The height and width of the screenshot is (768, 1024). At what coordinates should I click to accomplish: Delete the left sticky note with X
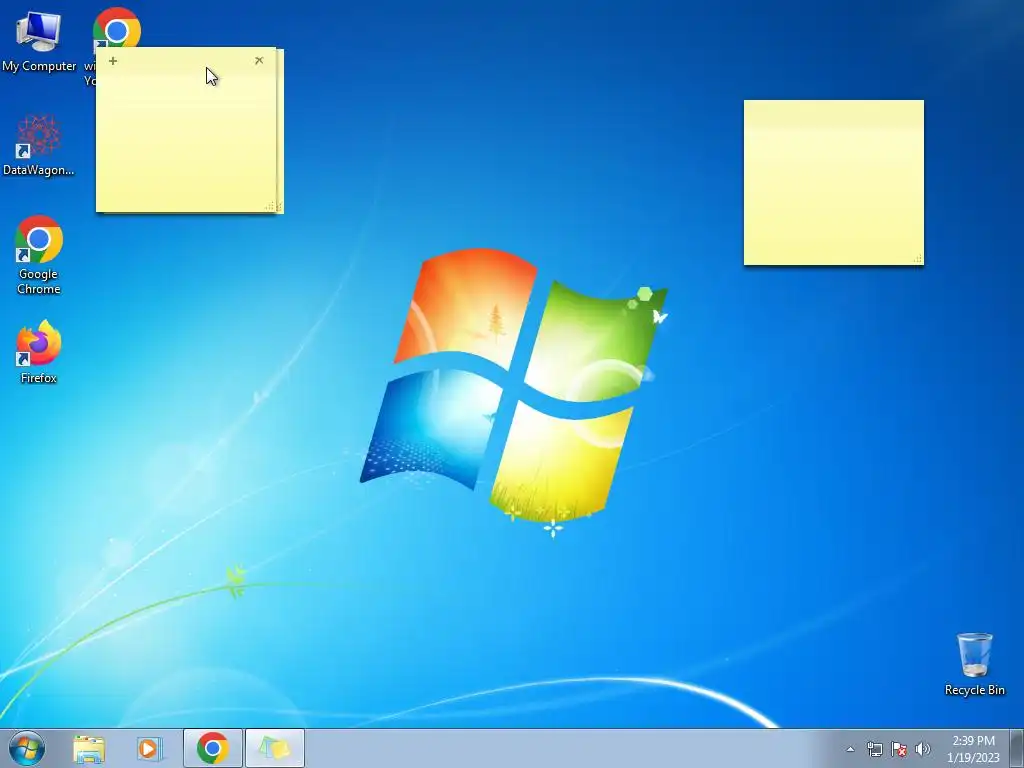tap(259, 60)
